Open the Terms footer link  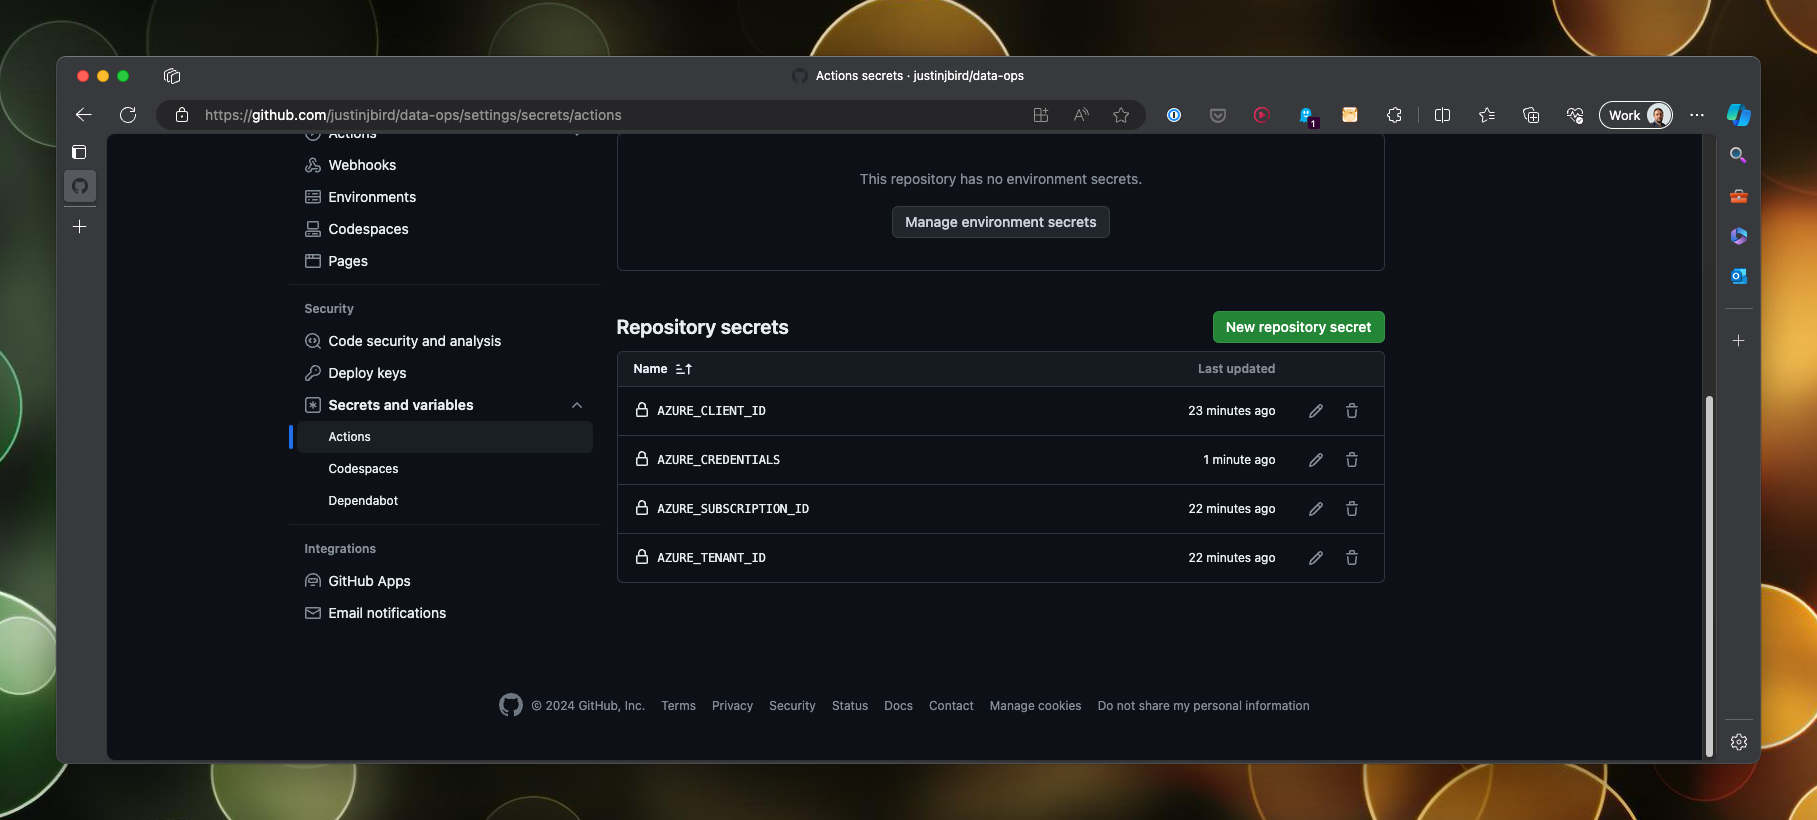[x=678, y=706]
